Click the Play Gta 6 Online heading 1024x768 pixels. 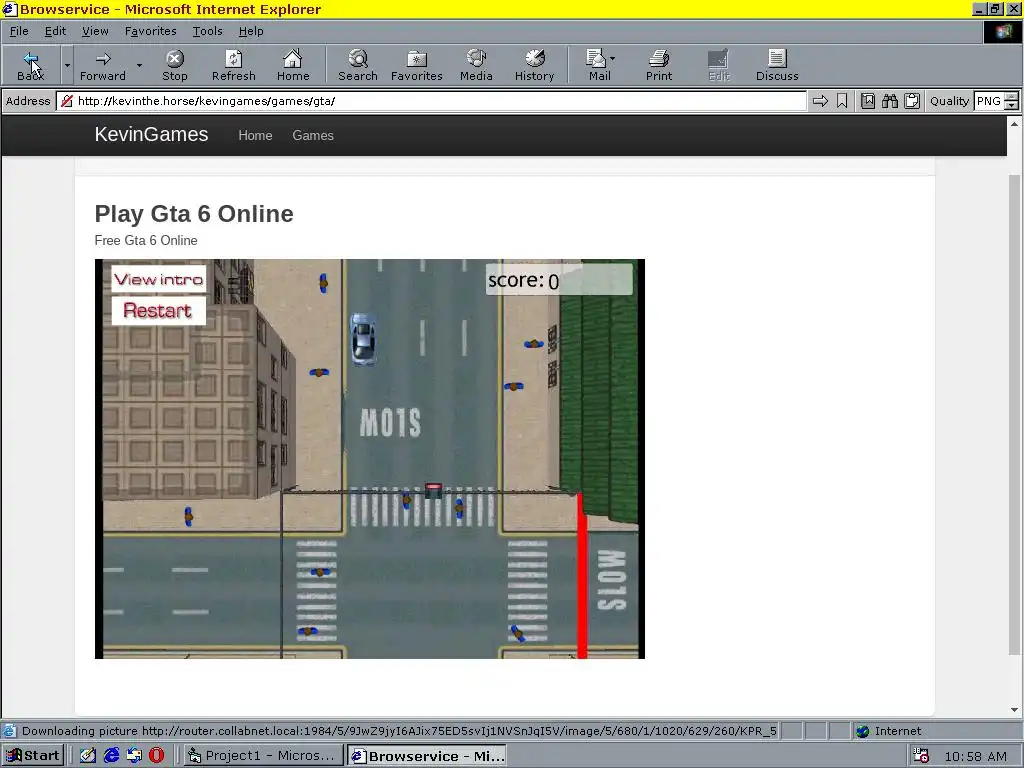click(194, 214)
